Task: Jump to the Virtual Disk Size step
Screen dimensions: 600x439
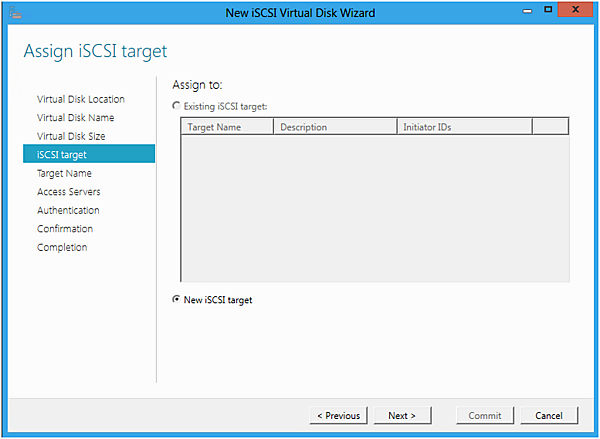Action: pos(71,136)
